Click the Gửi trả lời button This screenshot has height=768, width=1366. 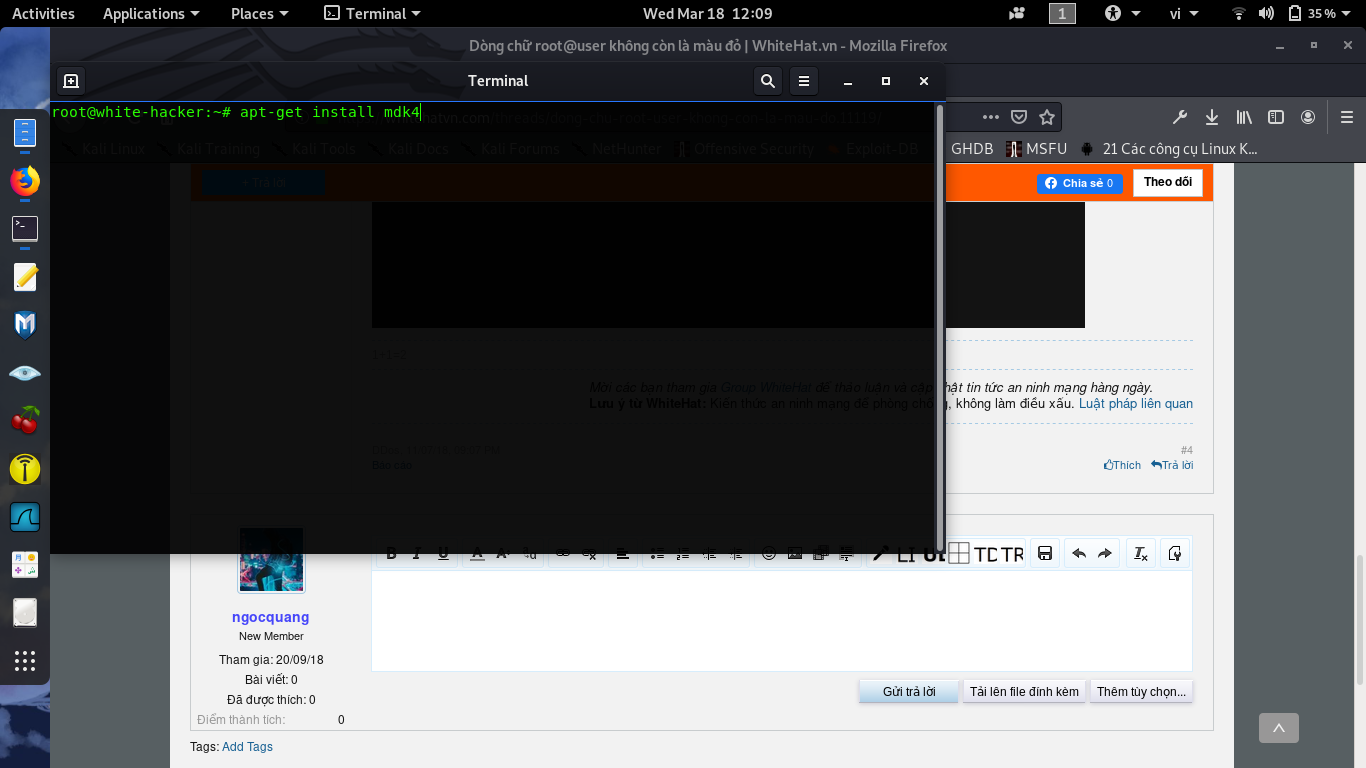tap(908, 691)
